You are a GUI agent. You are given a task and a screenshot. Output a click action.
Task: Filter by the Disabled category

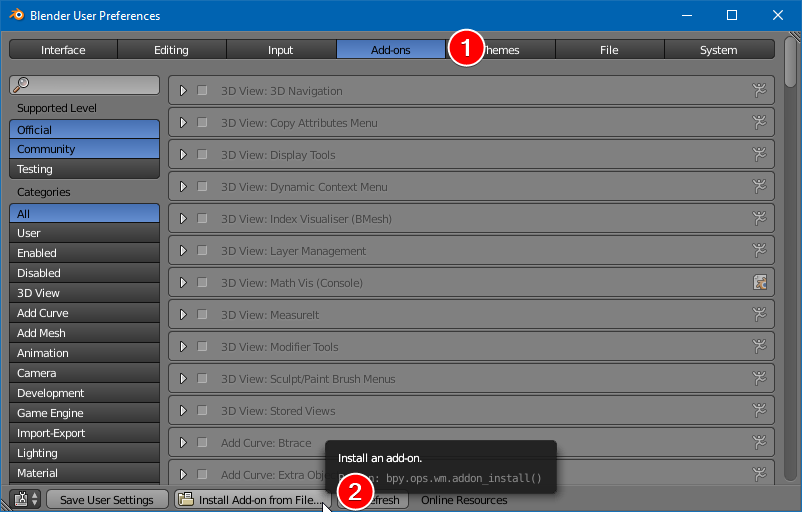pyautogui.click(x=84, y=273)
